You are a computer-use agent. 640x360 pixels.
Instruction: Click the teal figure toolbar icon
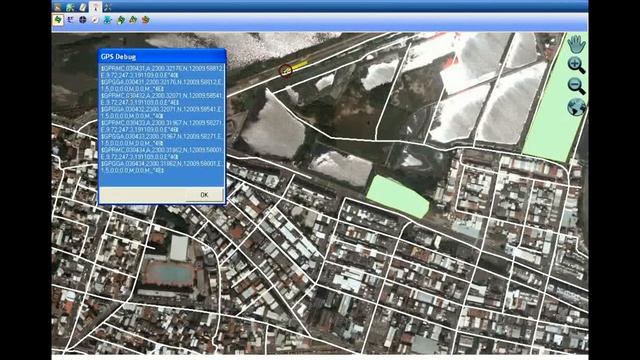tap(107, 20)
